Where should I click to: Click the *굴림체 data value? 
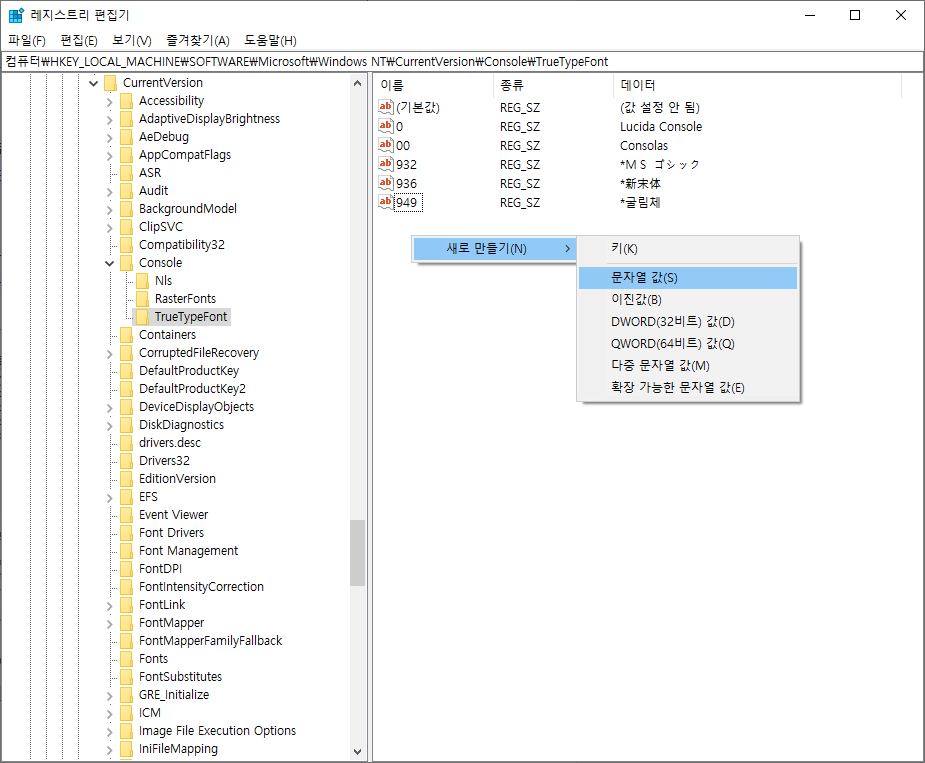tap(640, 202)
